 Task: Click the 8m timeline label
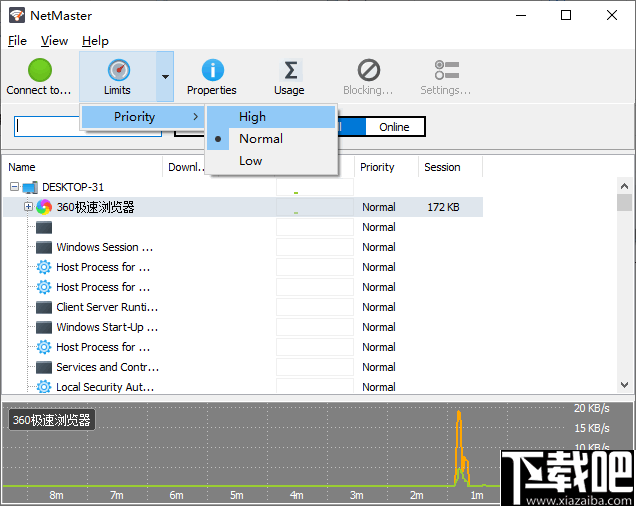(56, 495)
